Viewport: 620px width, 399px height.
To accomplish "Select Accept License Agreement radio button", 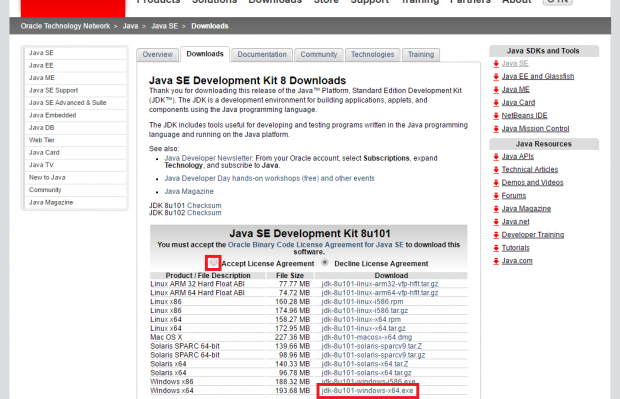I will pyautogui.click(x=214, y=263).
